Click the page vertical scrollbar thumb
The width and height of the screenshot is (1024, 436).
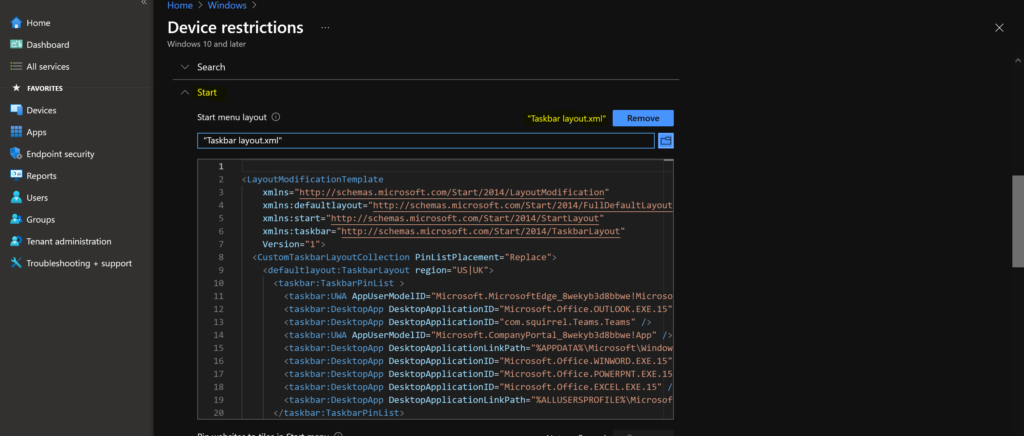point(1017,221)
